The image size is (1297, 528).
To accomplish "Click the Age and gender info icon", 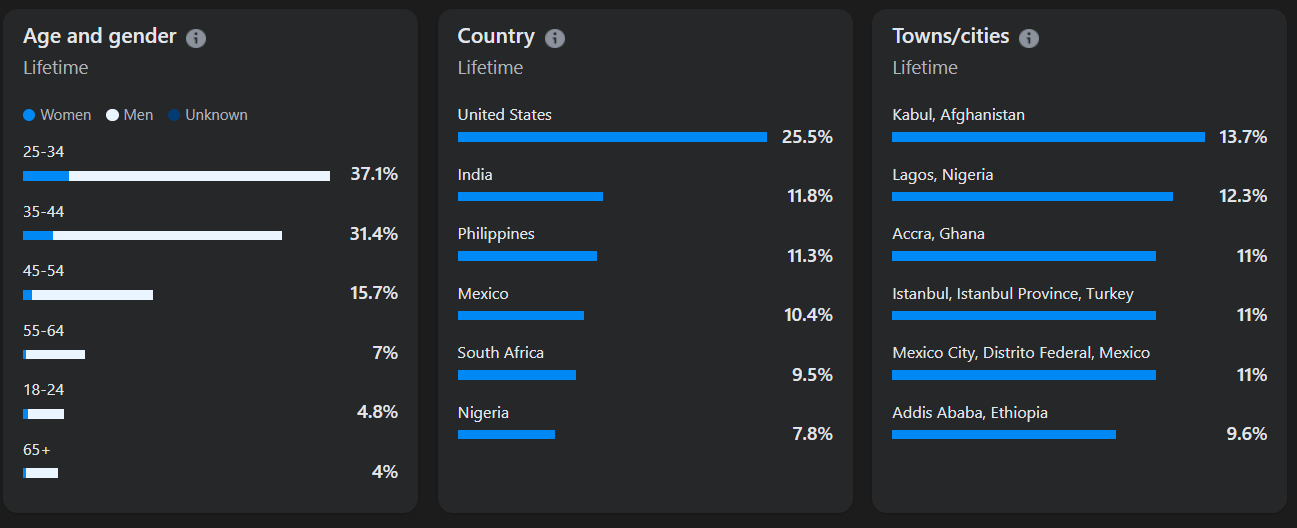I will [196, 38].
